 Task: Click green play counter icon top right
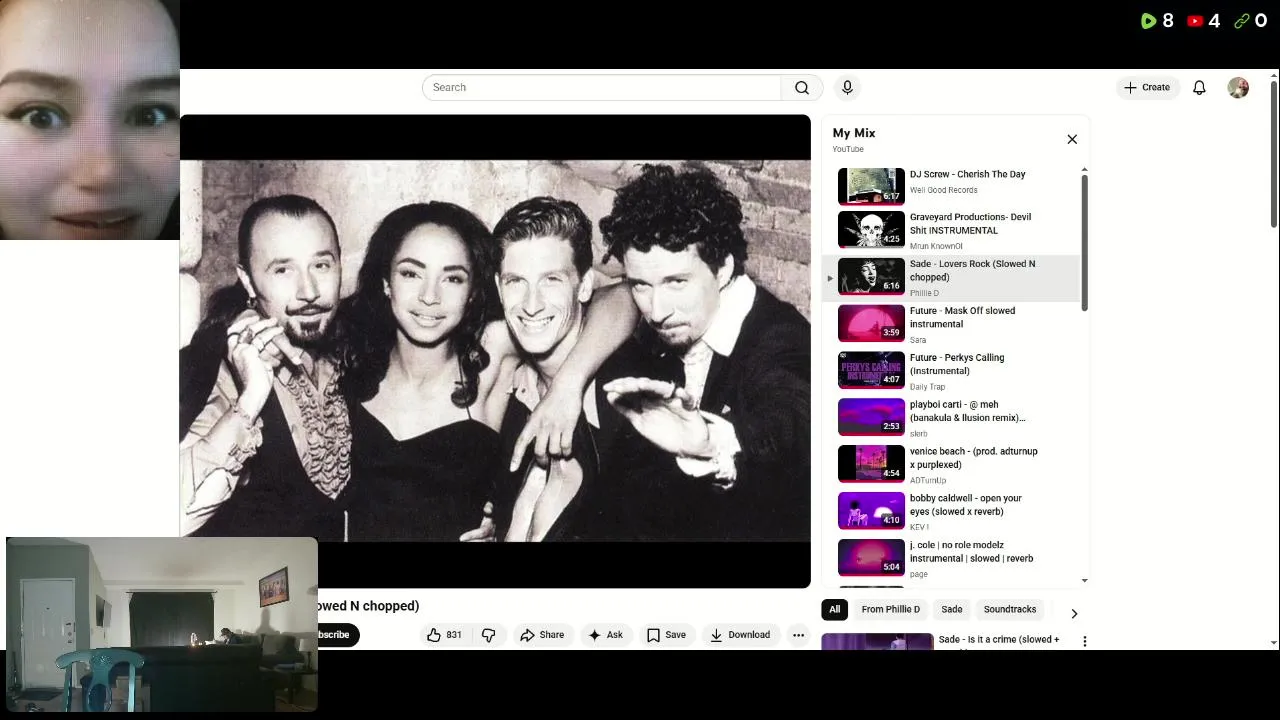[x=1148, y=21]
